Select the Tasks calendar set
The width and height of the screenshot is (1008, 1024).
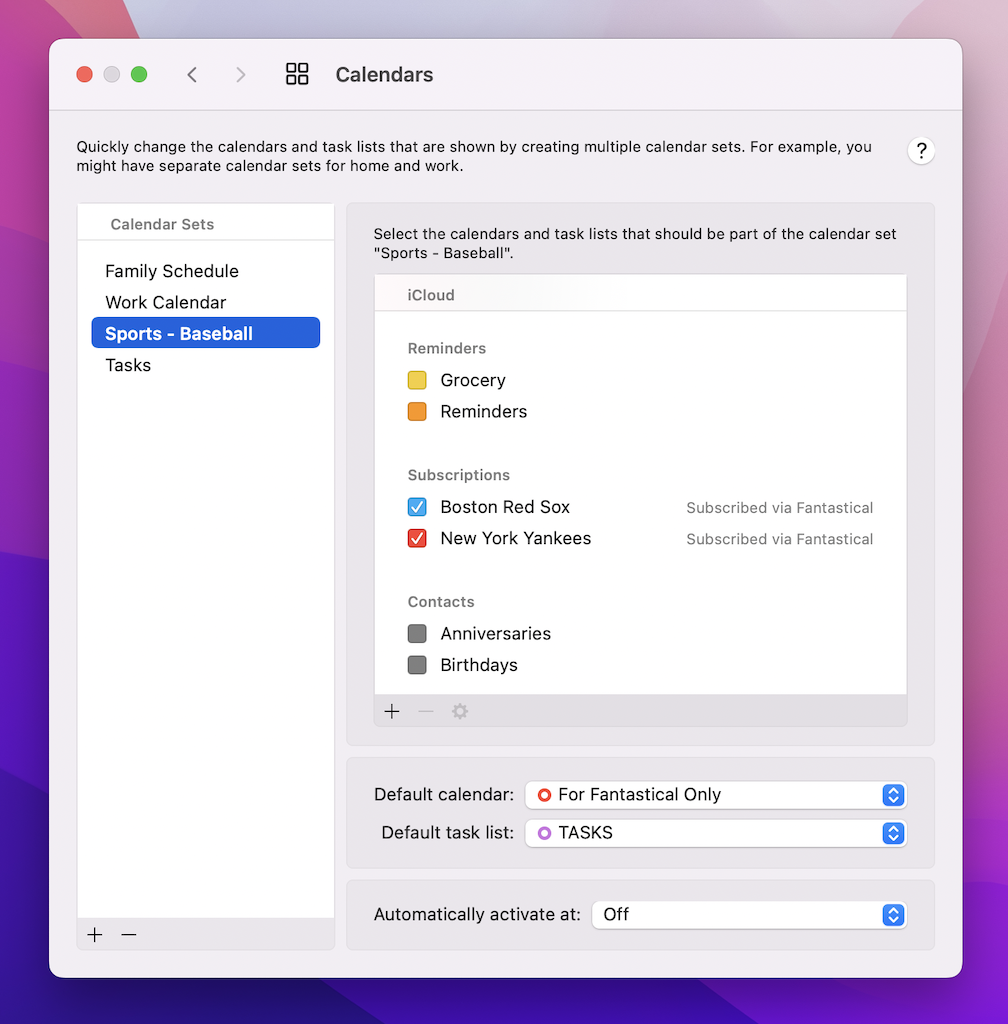(x=206, y=365)
